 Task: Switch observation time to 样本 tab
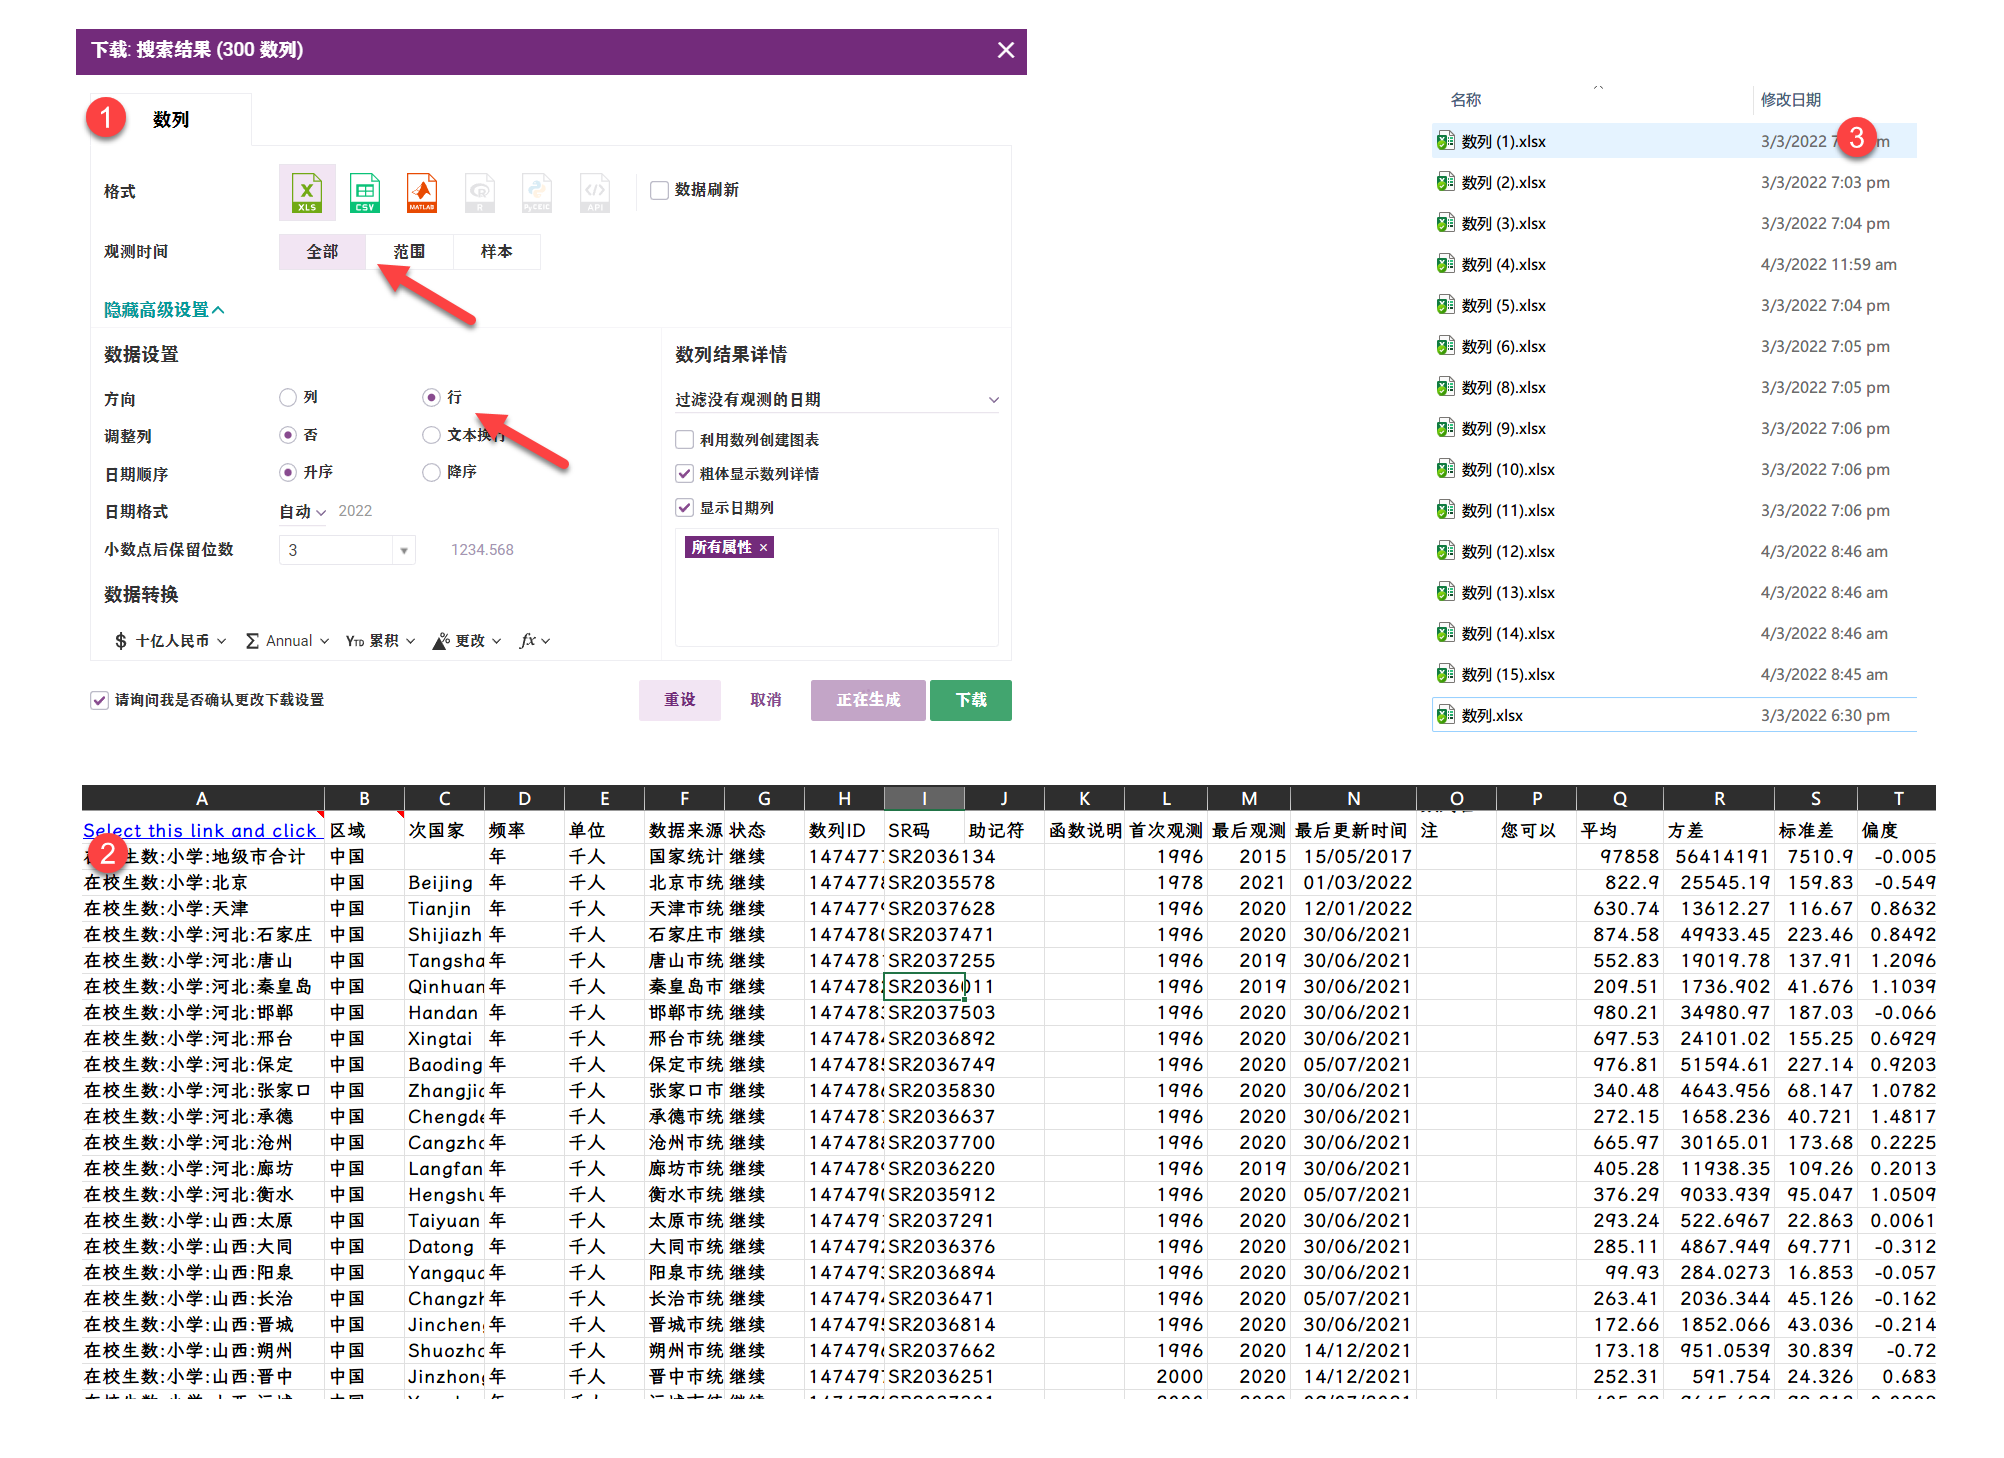pyautogui.click(x=496, y=252)
